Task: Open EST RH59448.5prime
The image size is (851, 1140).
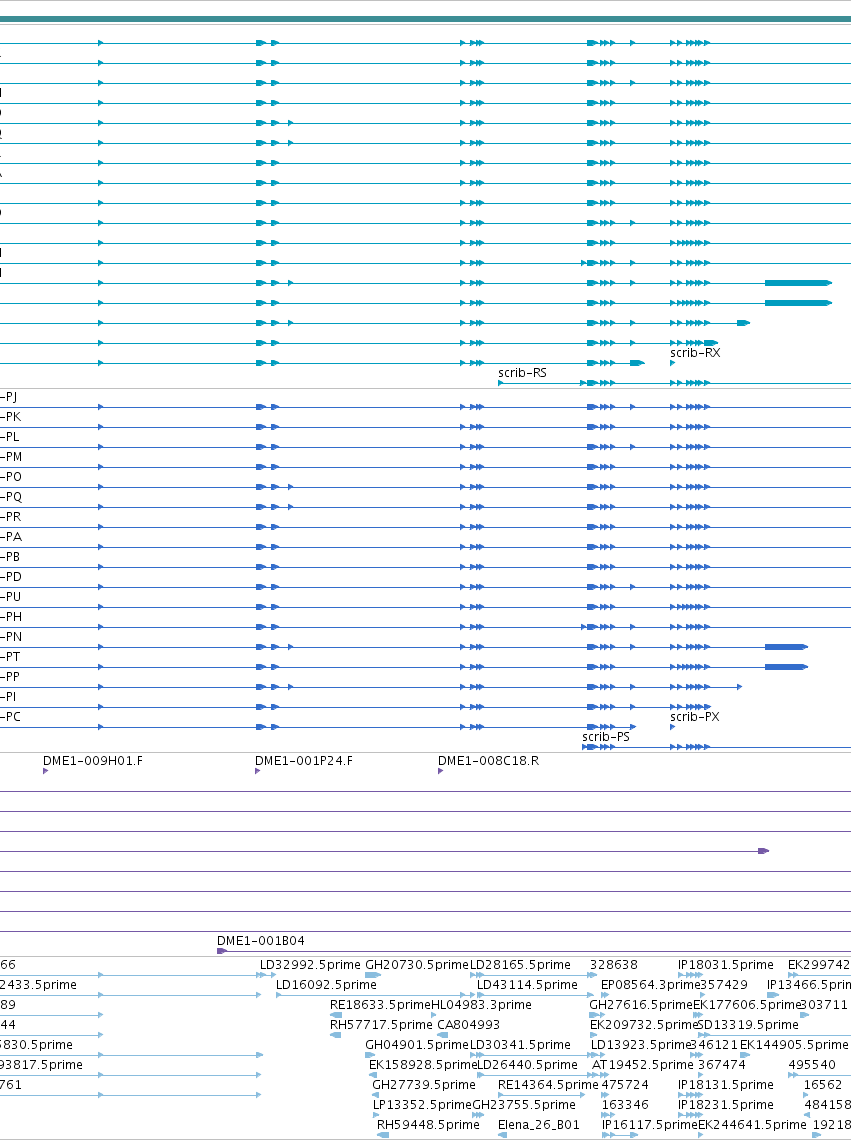Action: tap(428, 1125)
